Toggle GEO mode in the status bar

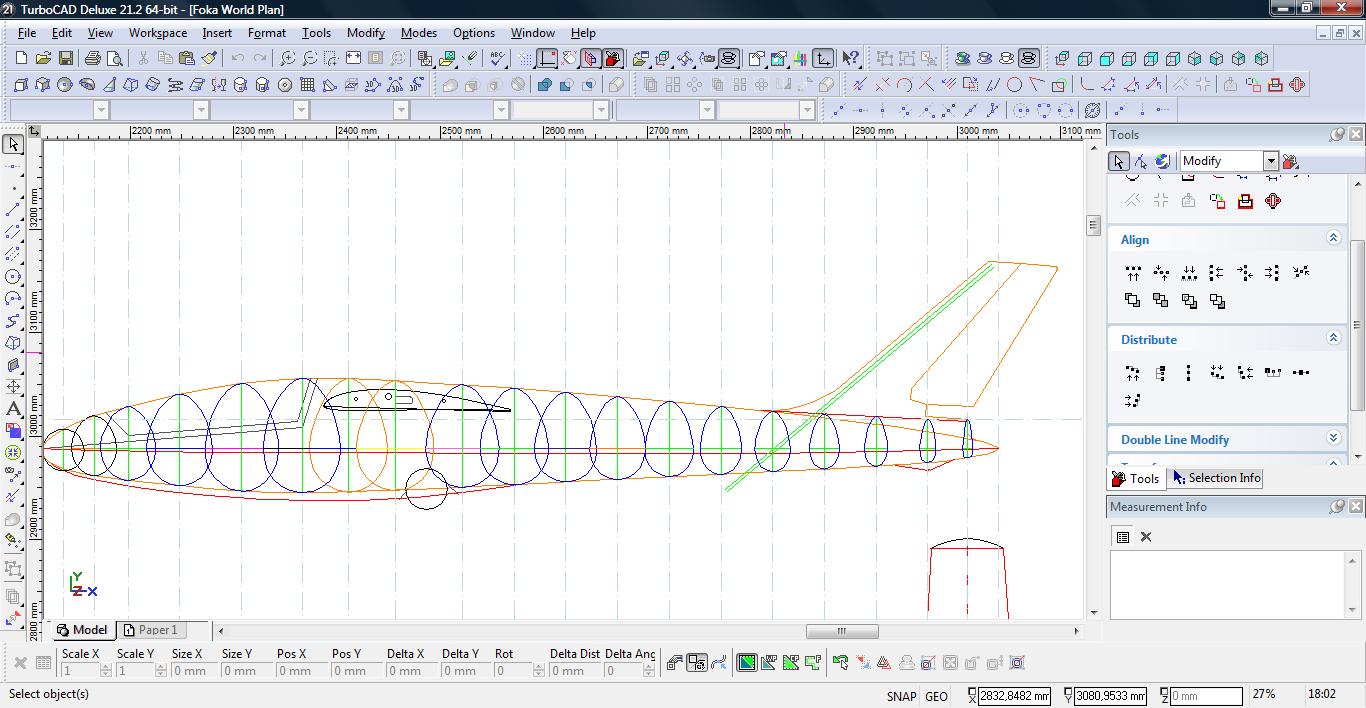(x=936, y=696)
